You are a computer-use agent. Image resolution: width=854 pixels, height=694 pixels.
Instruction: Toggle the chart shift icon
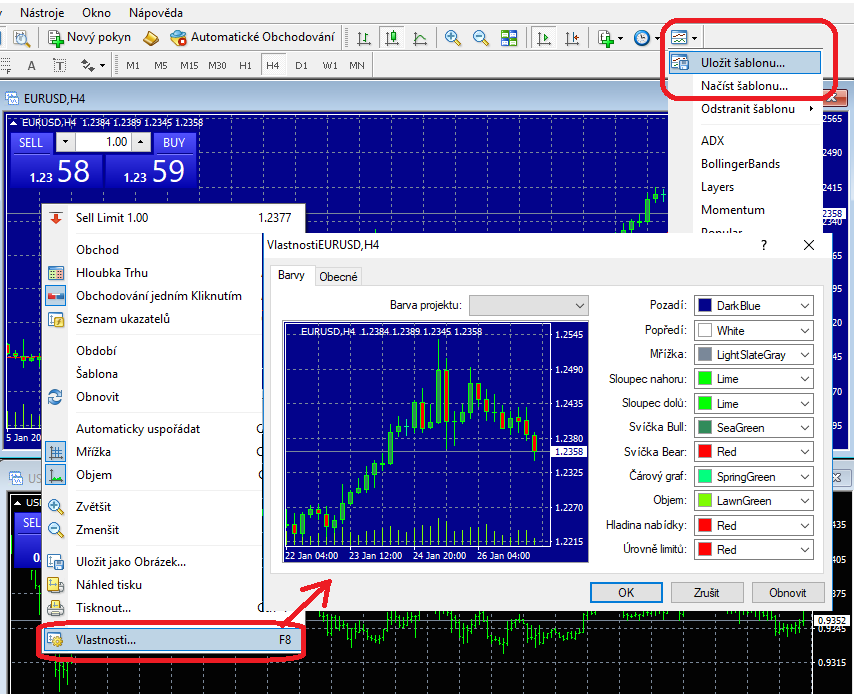coord(572,38)
